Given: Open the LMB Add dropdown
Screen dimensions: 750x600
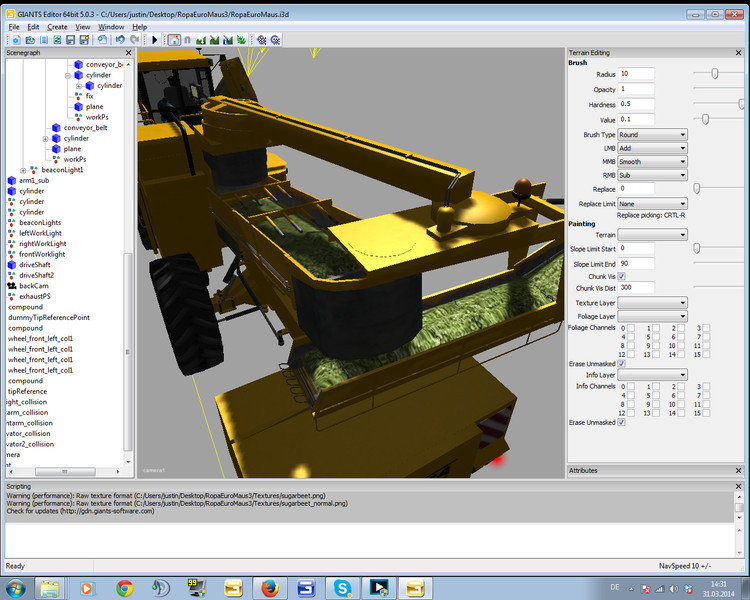Looking at the screenshot, I should pos(652,148).
